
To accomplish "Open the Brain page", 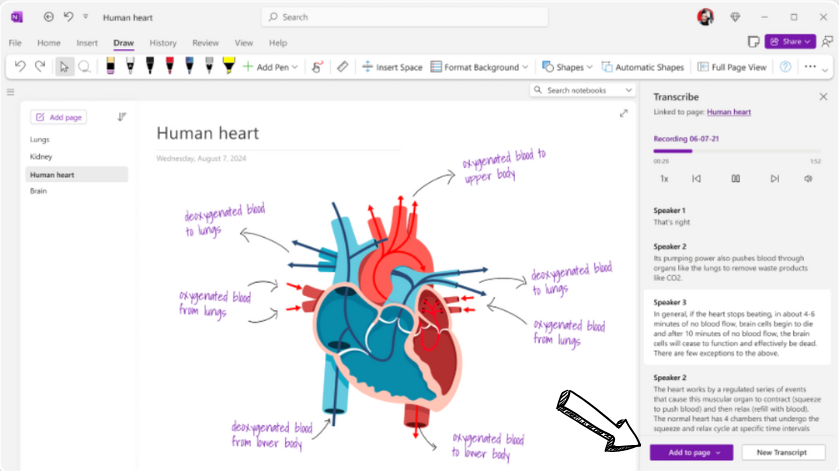I will click(38, 191).
